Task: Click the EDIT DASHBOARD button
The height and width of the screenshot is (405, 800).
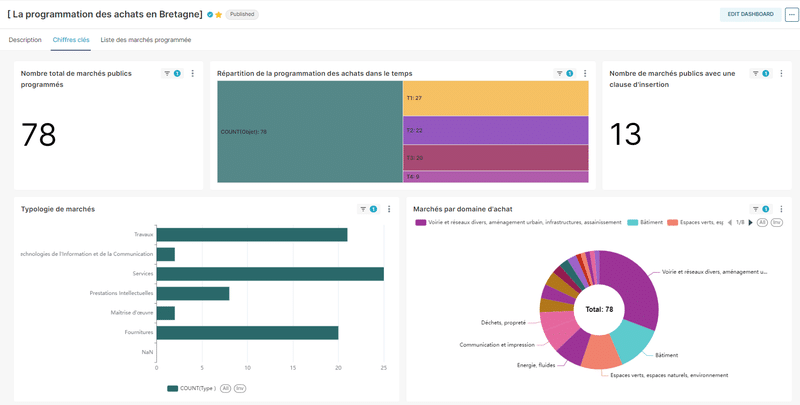Action: tap(750, 15)
